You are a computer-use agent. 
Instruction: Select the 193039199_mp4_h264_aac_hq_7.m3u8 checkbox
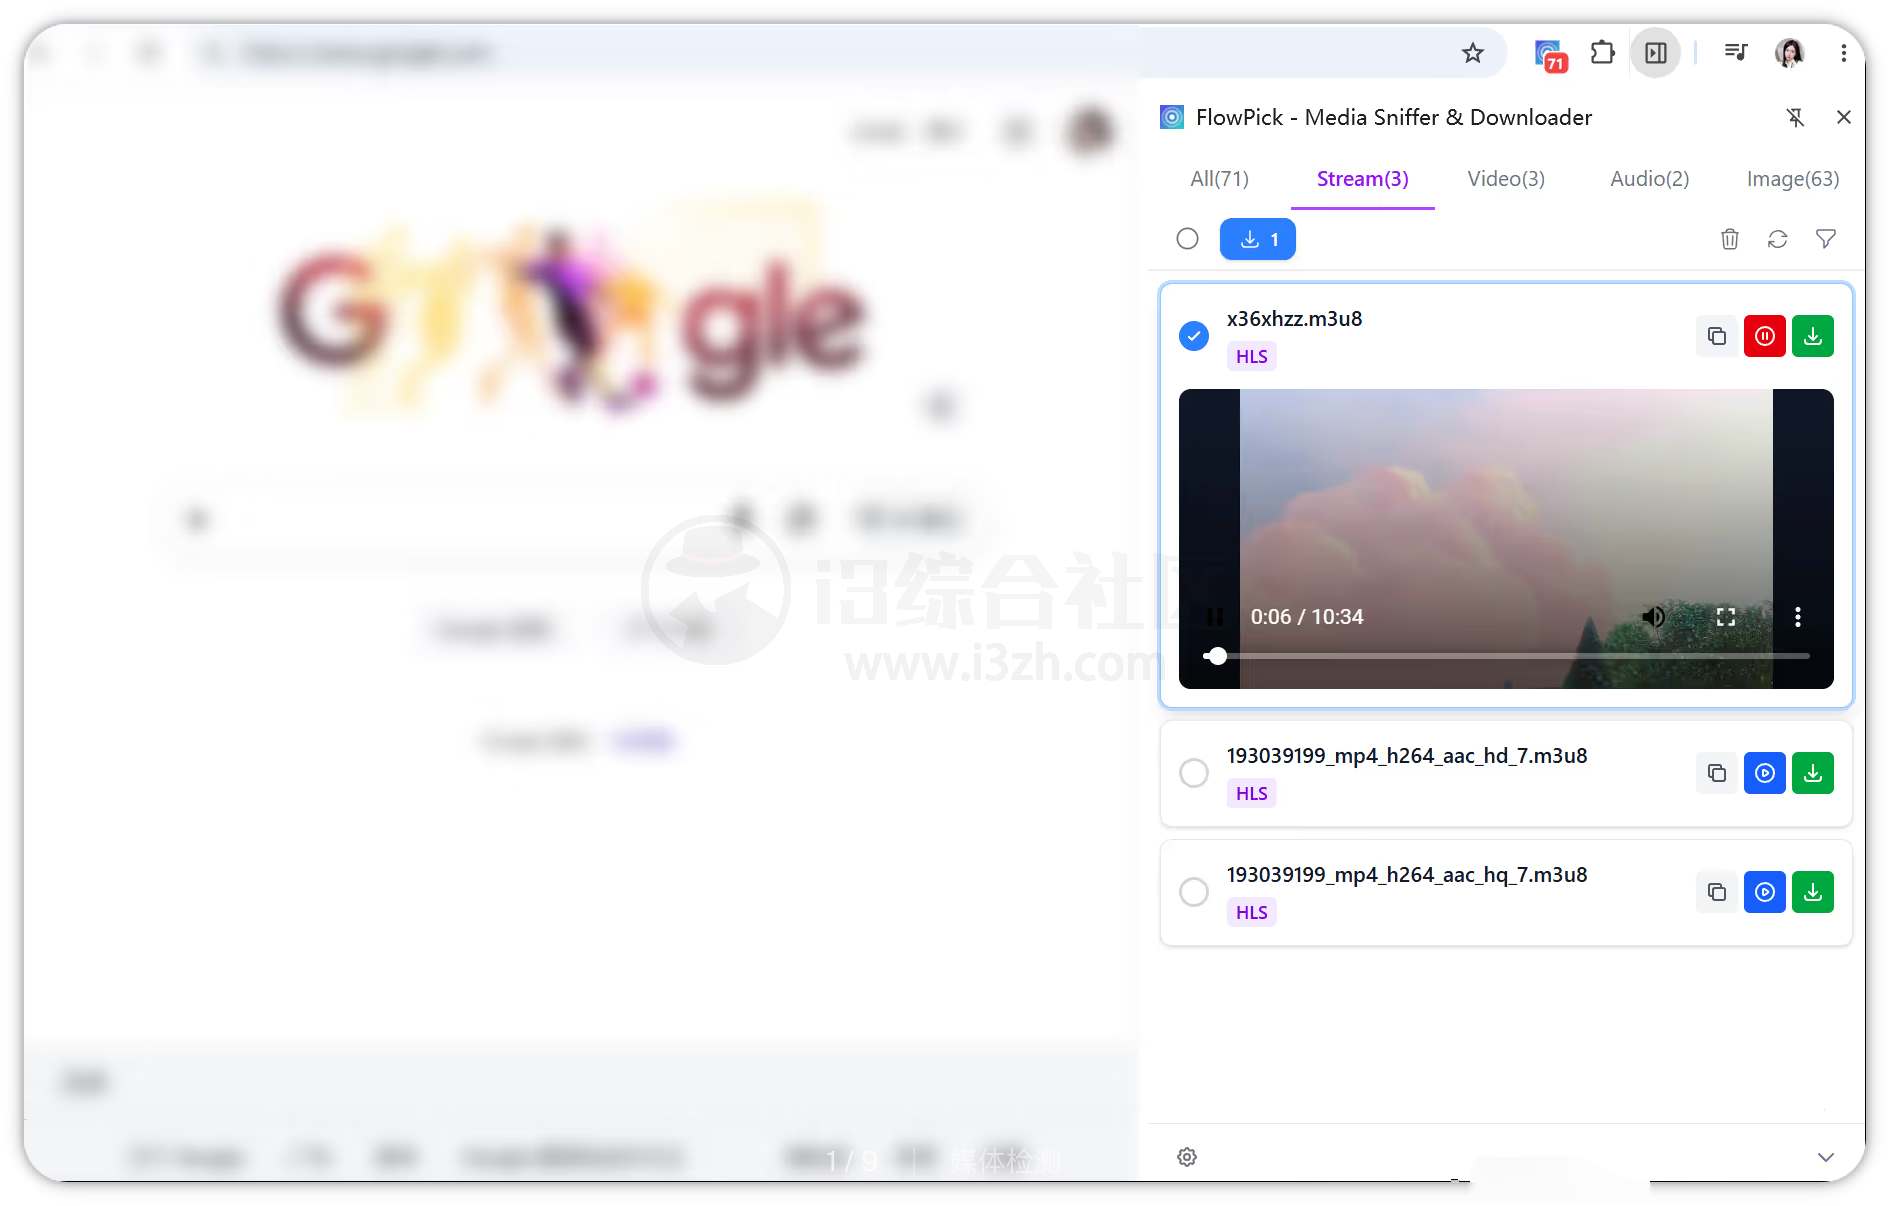pos(1194,892)
